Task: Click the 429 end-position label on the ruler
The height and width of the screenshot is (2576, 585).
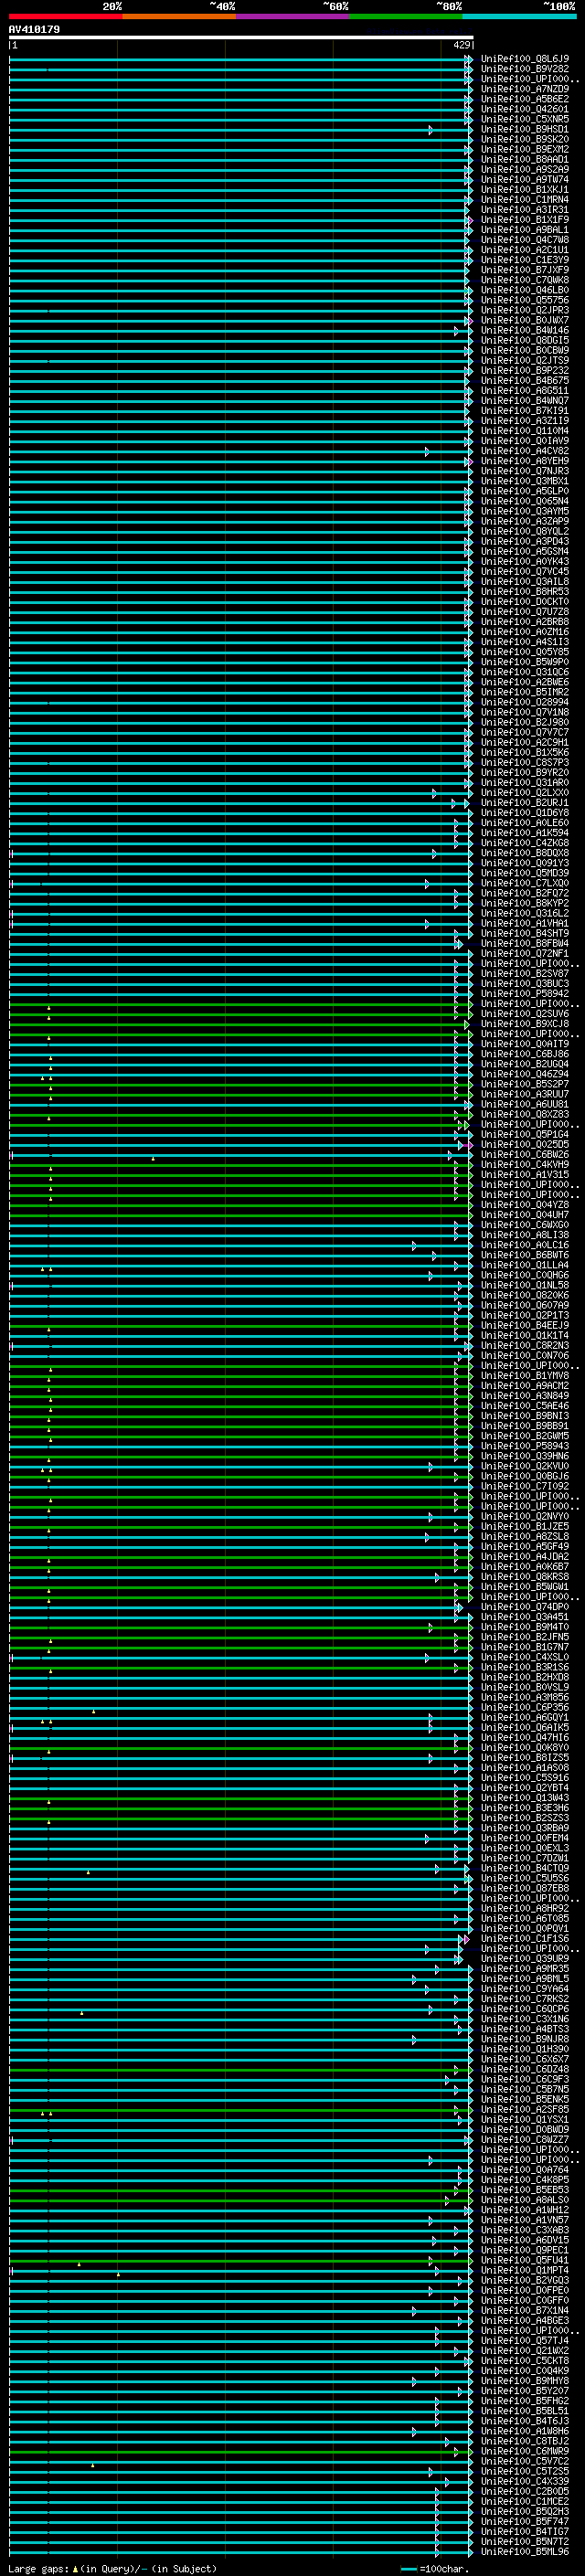Action: (461, 45)
